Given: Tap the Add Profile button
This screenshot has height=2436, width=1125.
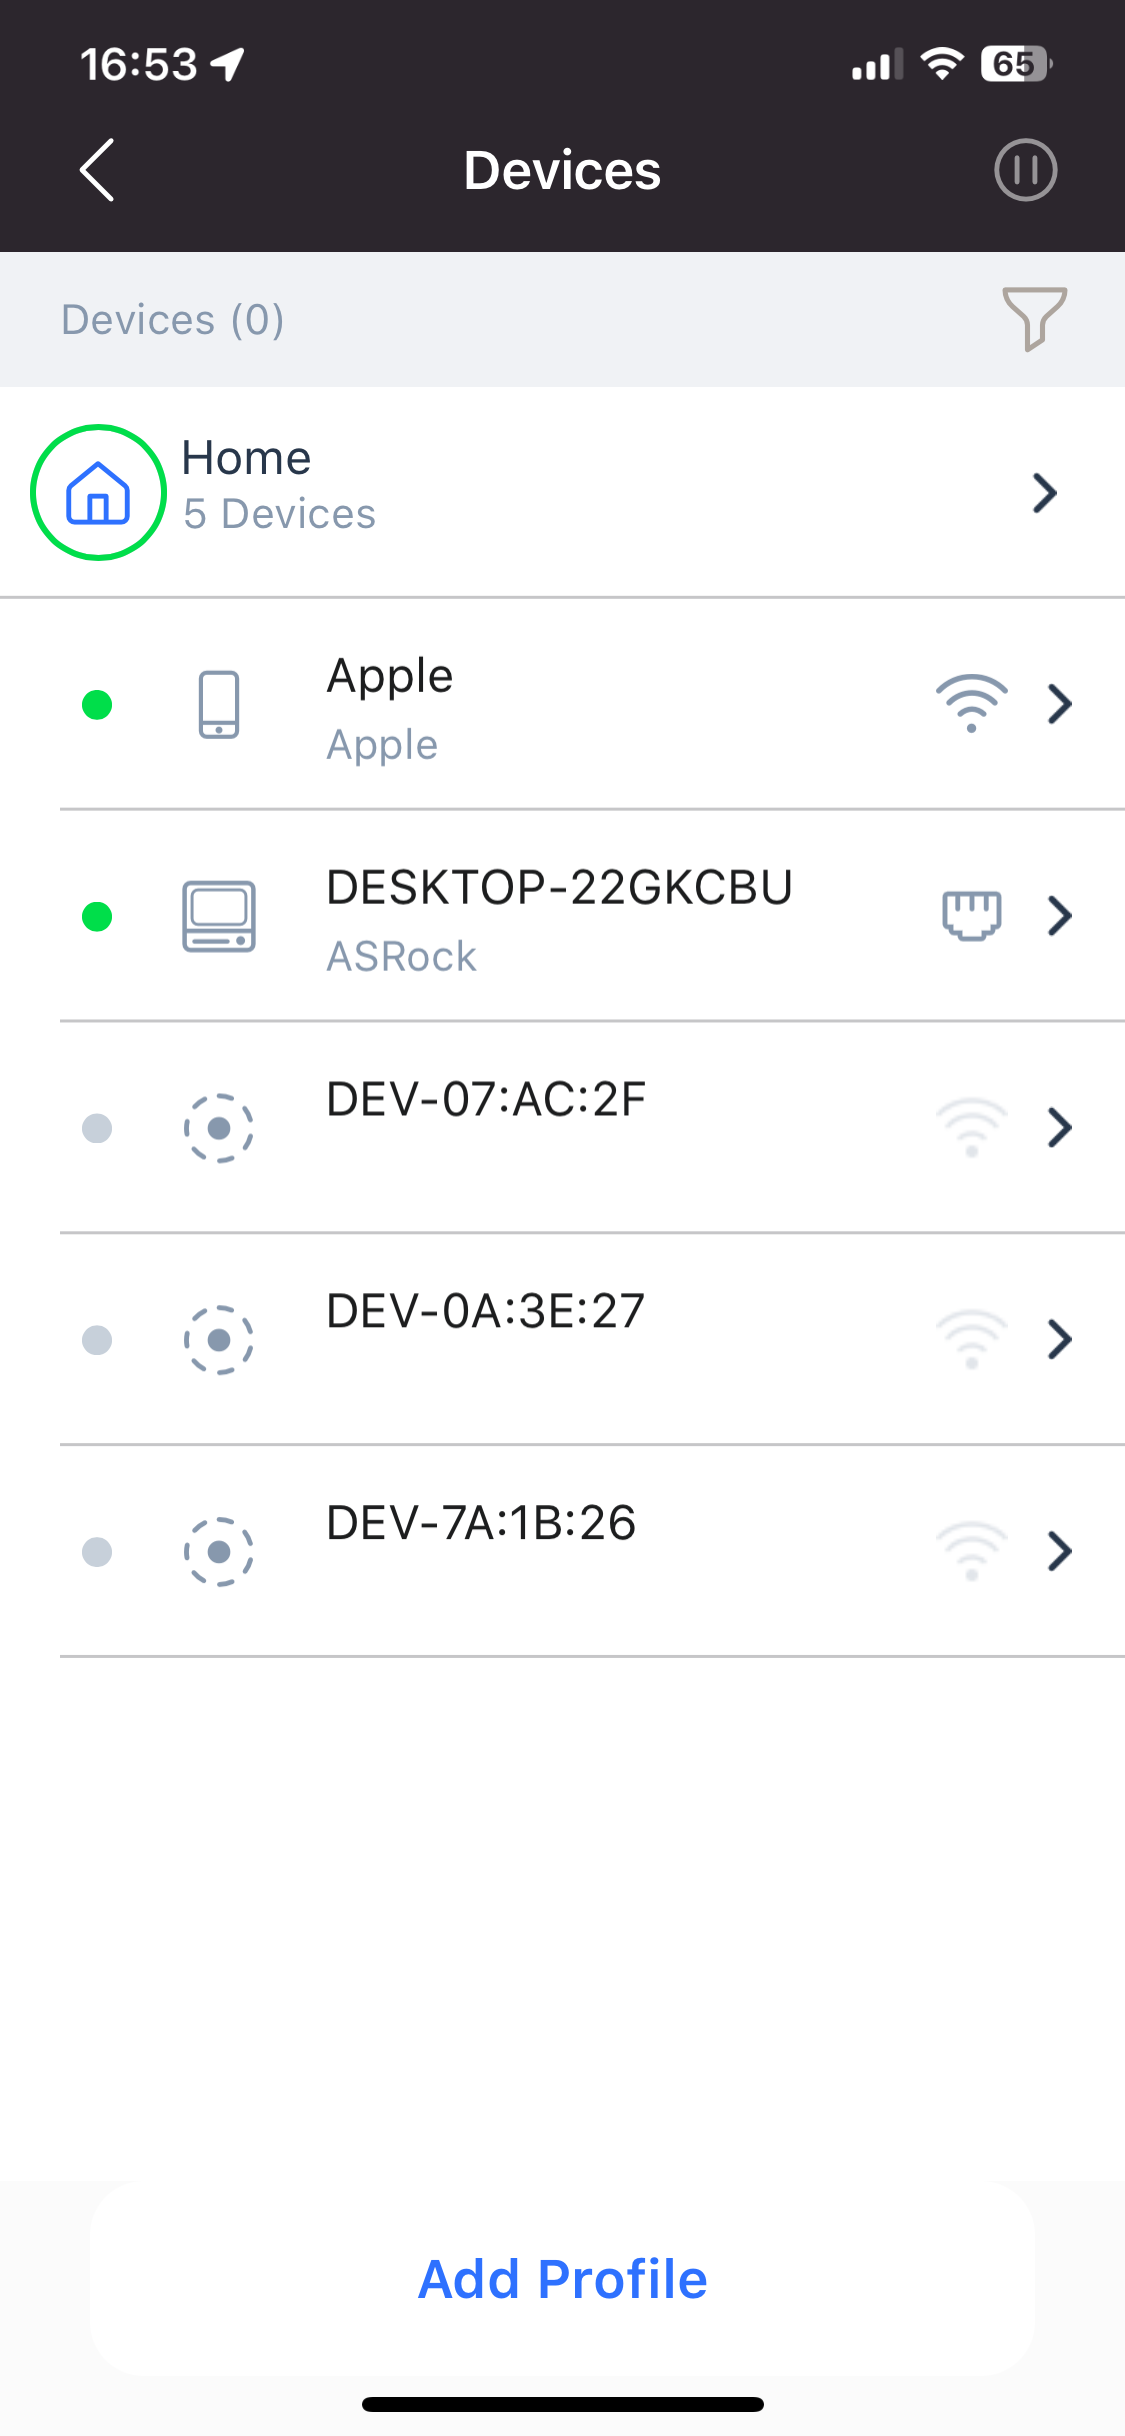Looking at the screenshot, I should [x=562, y=2279].
